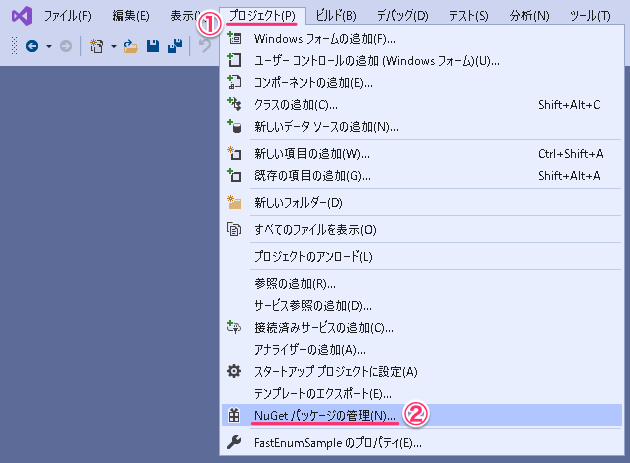630x463 pixels.
Task: Click the startup project gear icon
Action: point(234,371)
